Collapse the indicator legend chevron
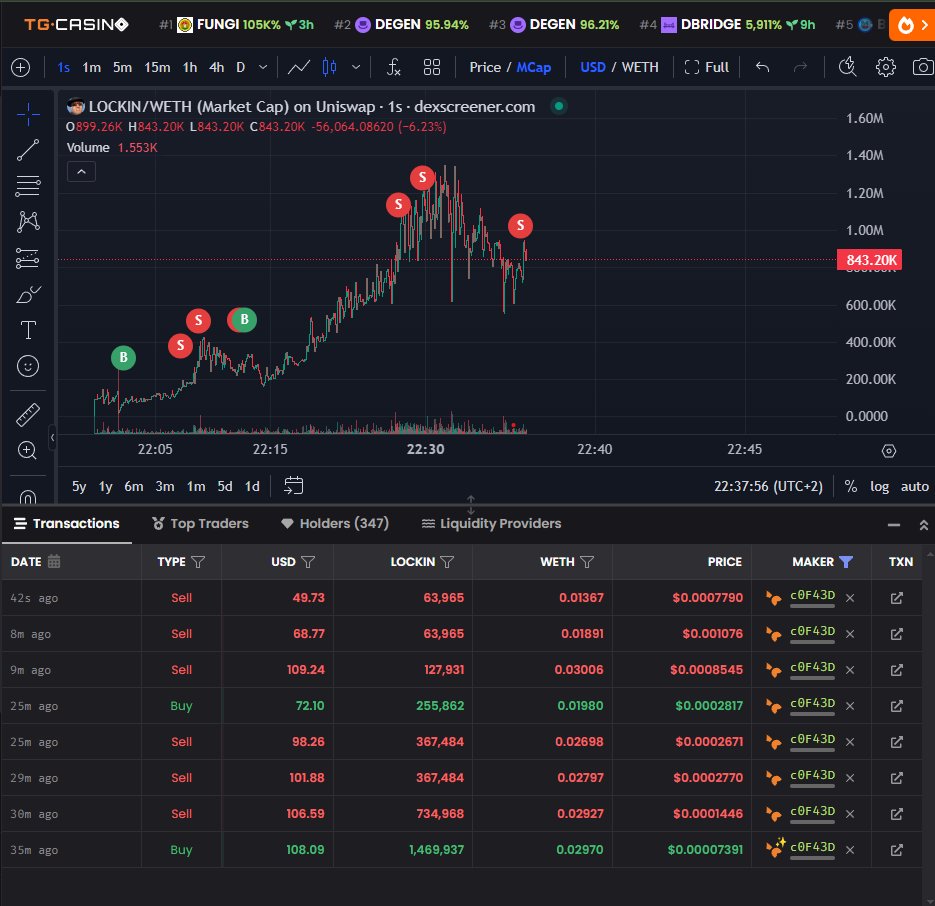Image resolution: width=935 pixels, height=906 pixels. click(x=82, y=172)
